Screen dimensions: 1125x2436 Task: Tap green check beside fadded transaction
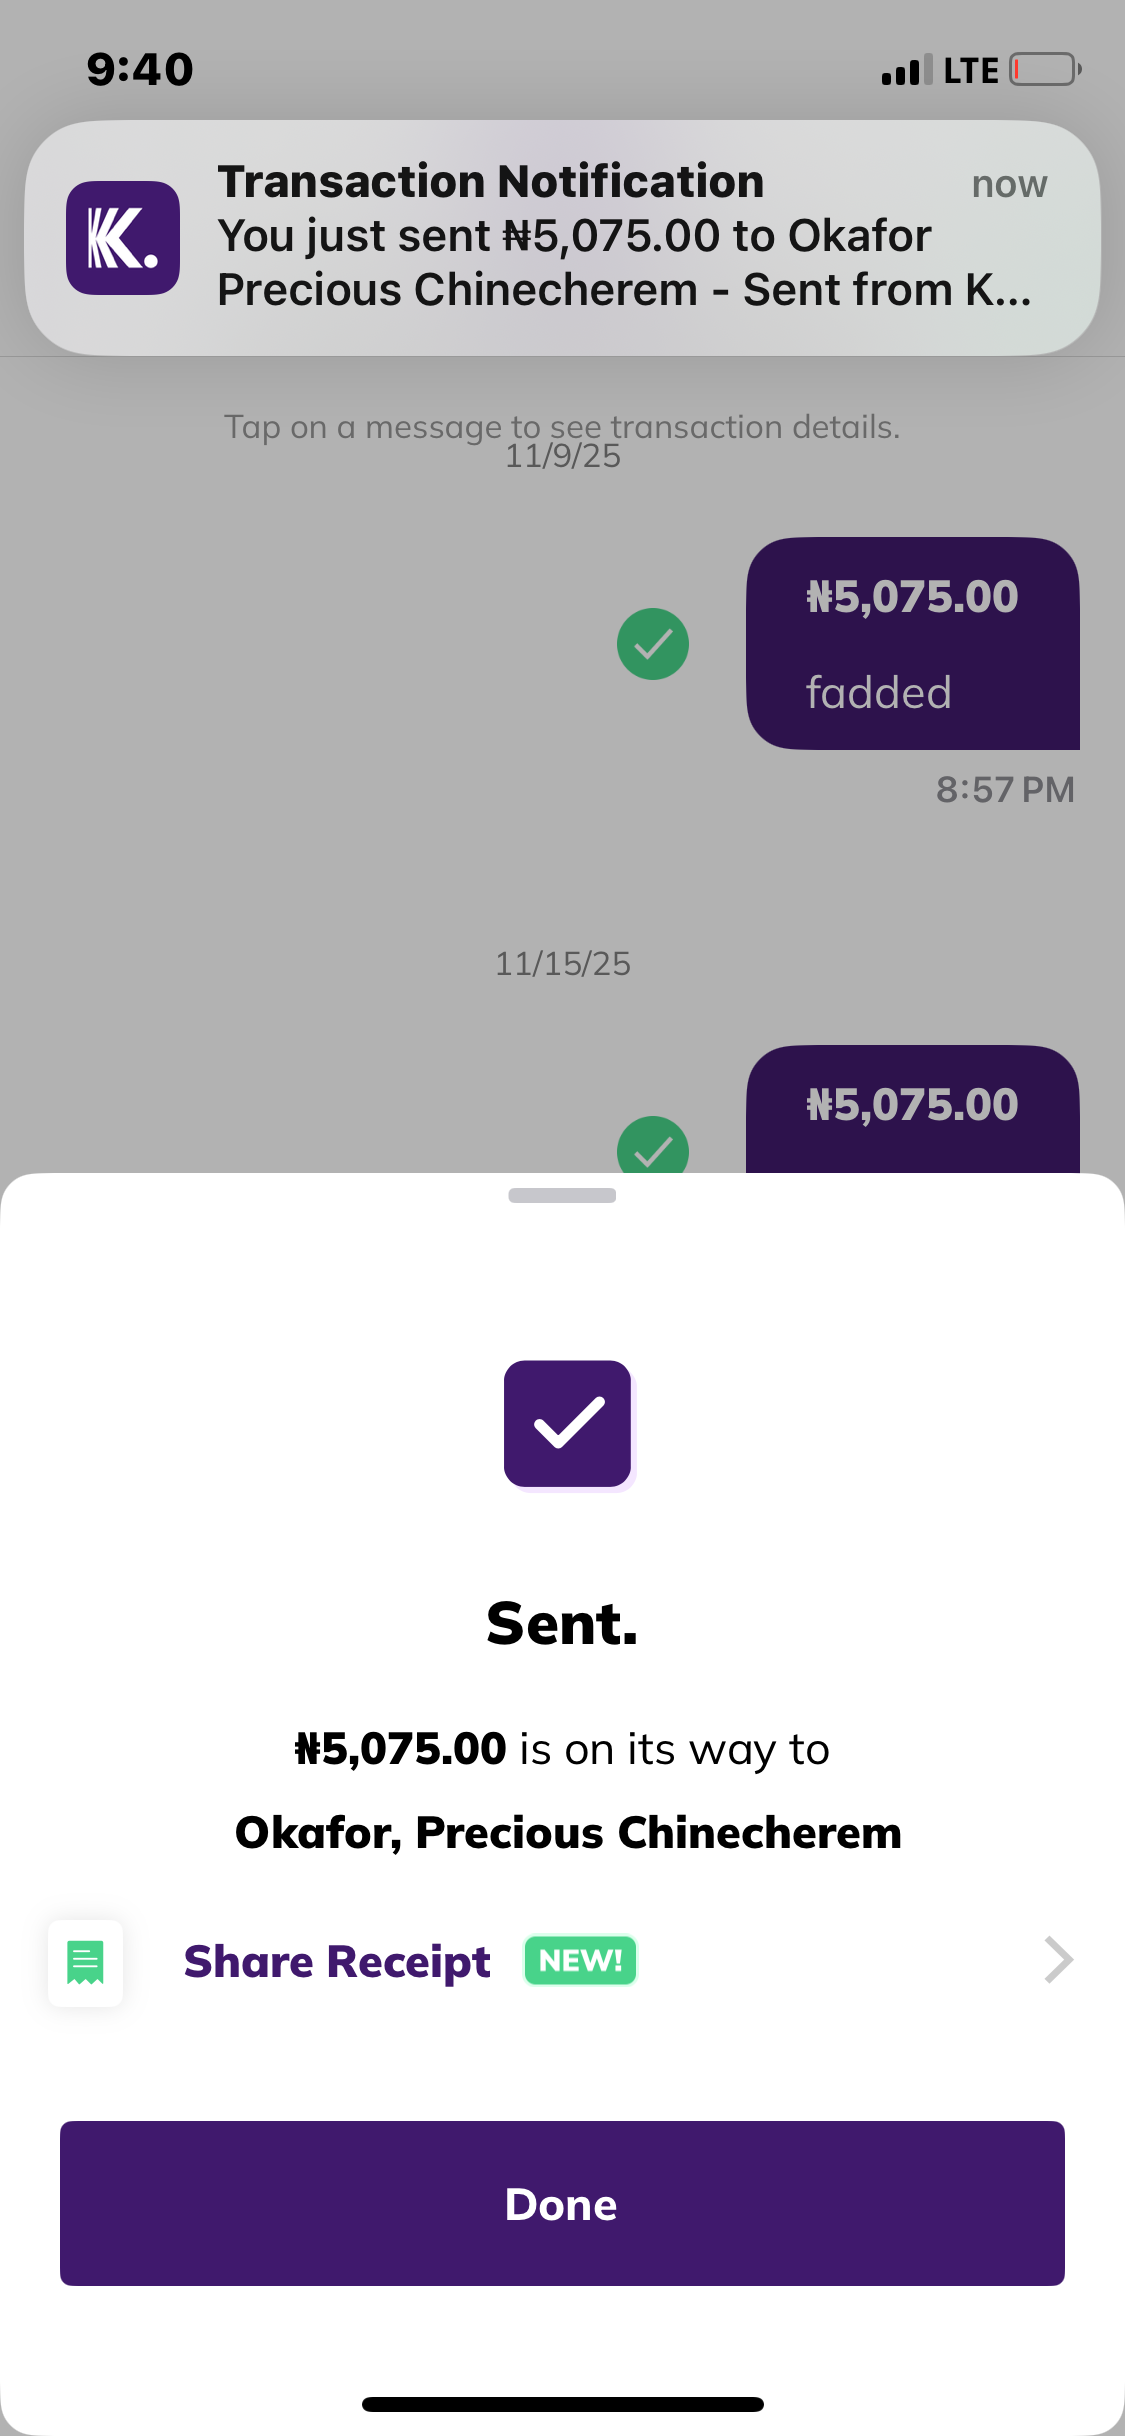coord(653,644)
